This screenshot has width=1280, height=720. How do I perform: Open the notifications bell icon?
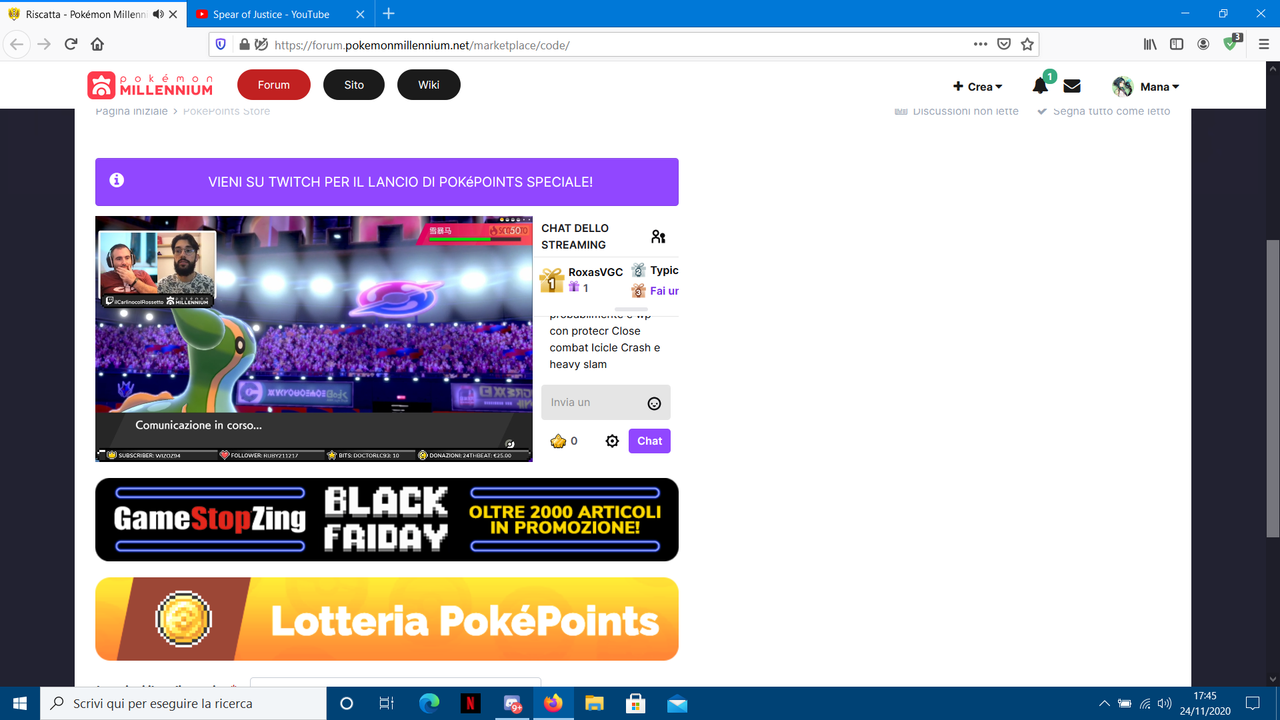click(x=1039, y=85)
